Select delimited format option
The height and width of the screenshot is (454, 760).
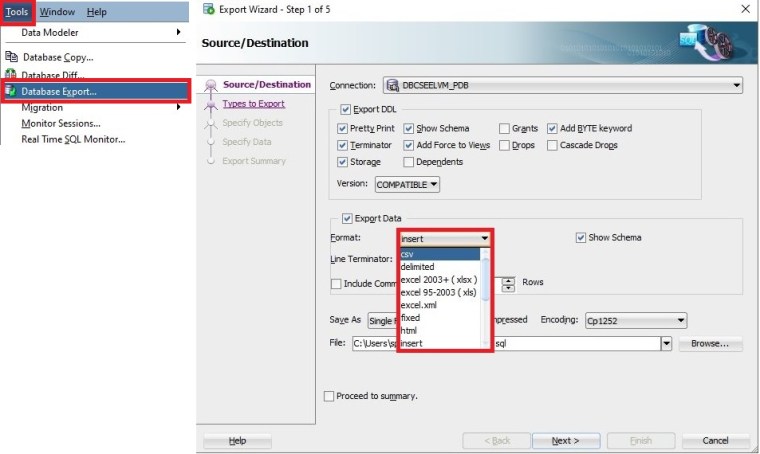(x=439, y=266)
